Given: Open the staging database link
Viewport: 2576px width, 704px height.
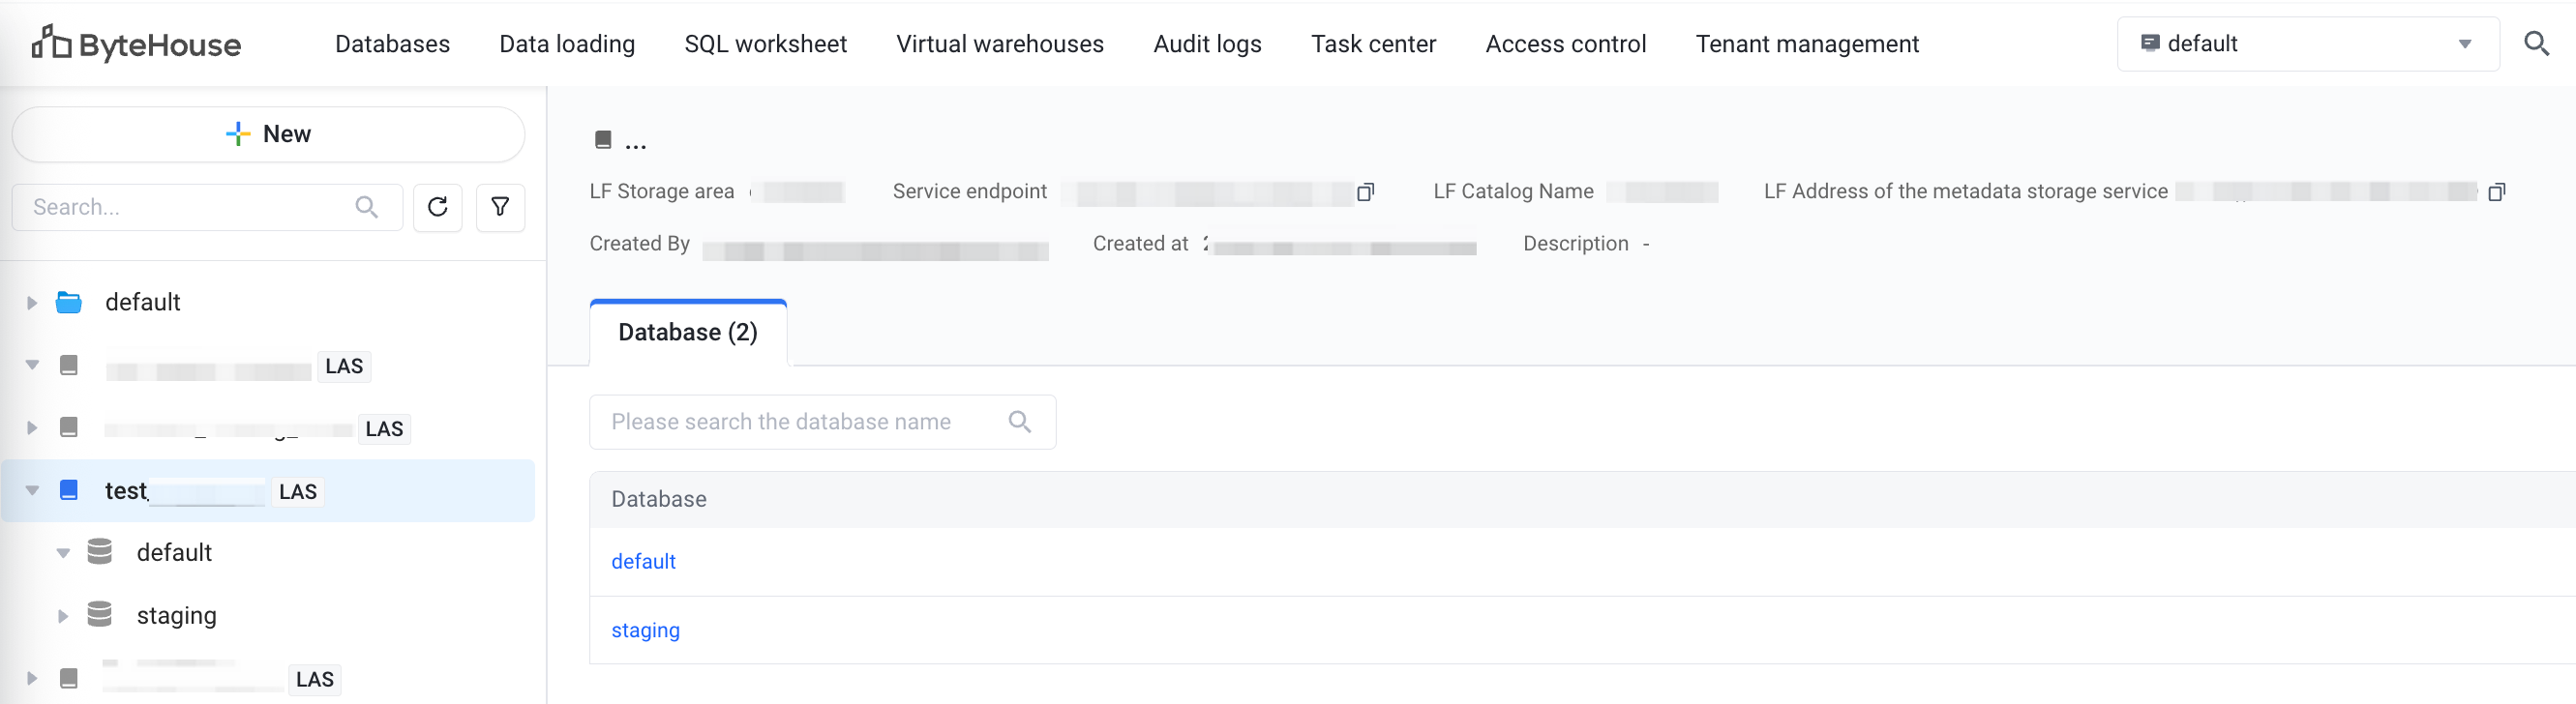Looking at the screenshot, I should [x=645, y=630].
